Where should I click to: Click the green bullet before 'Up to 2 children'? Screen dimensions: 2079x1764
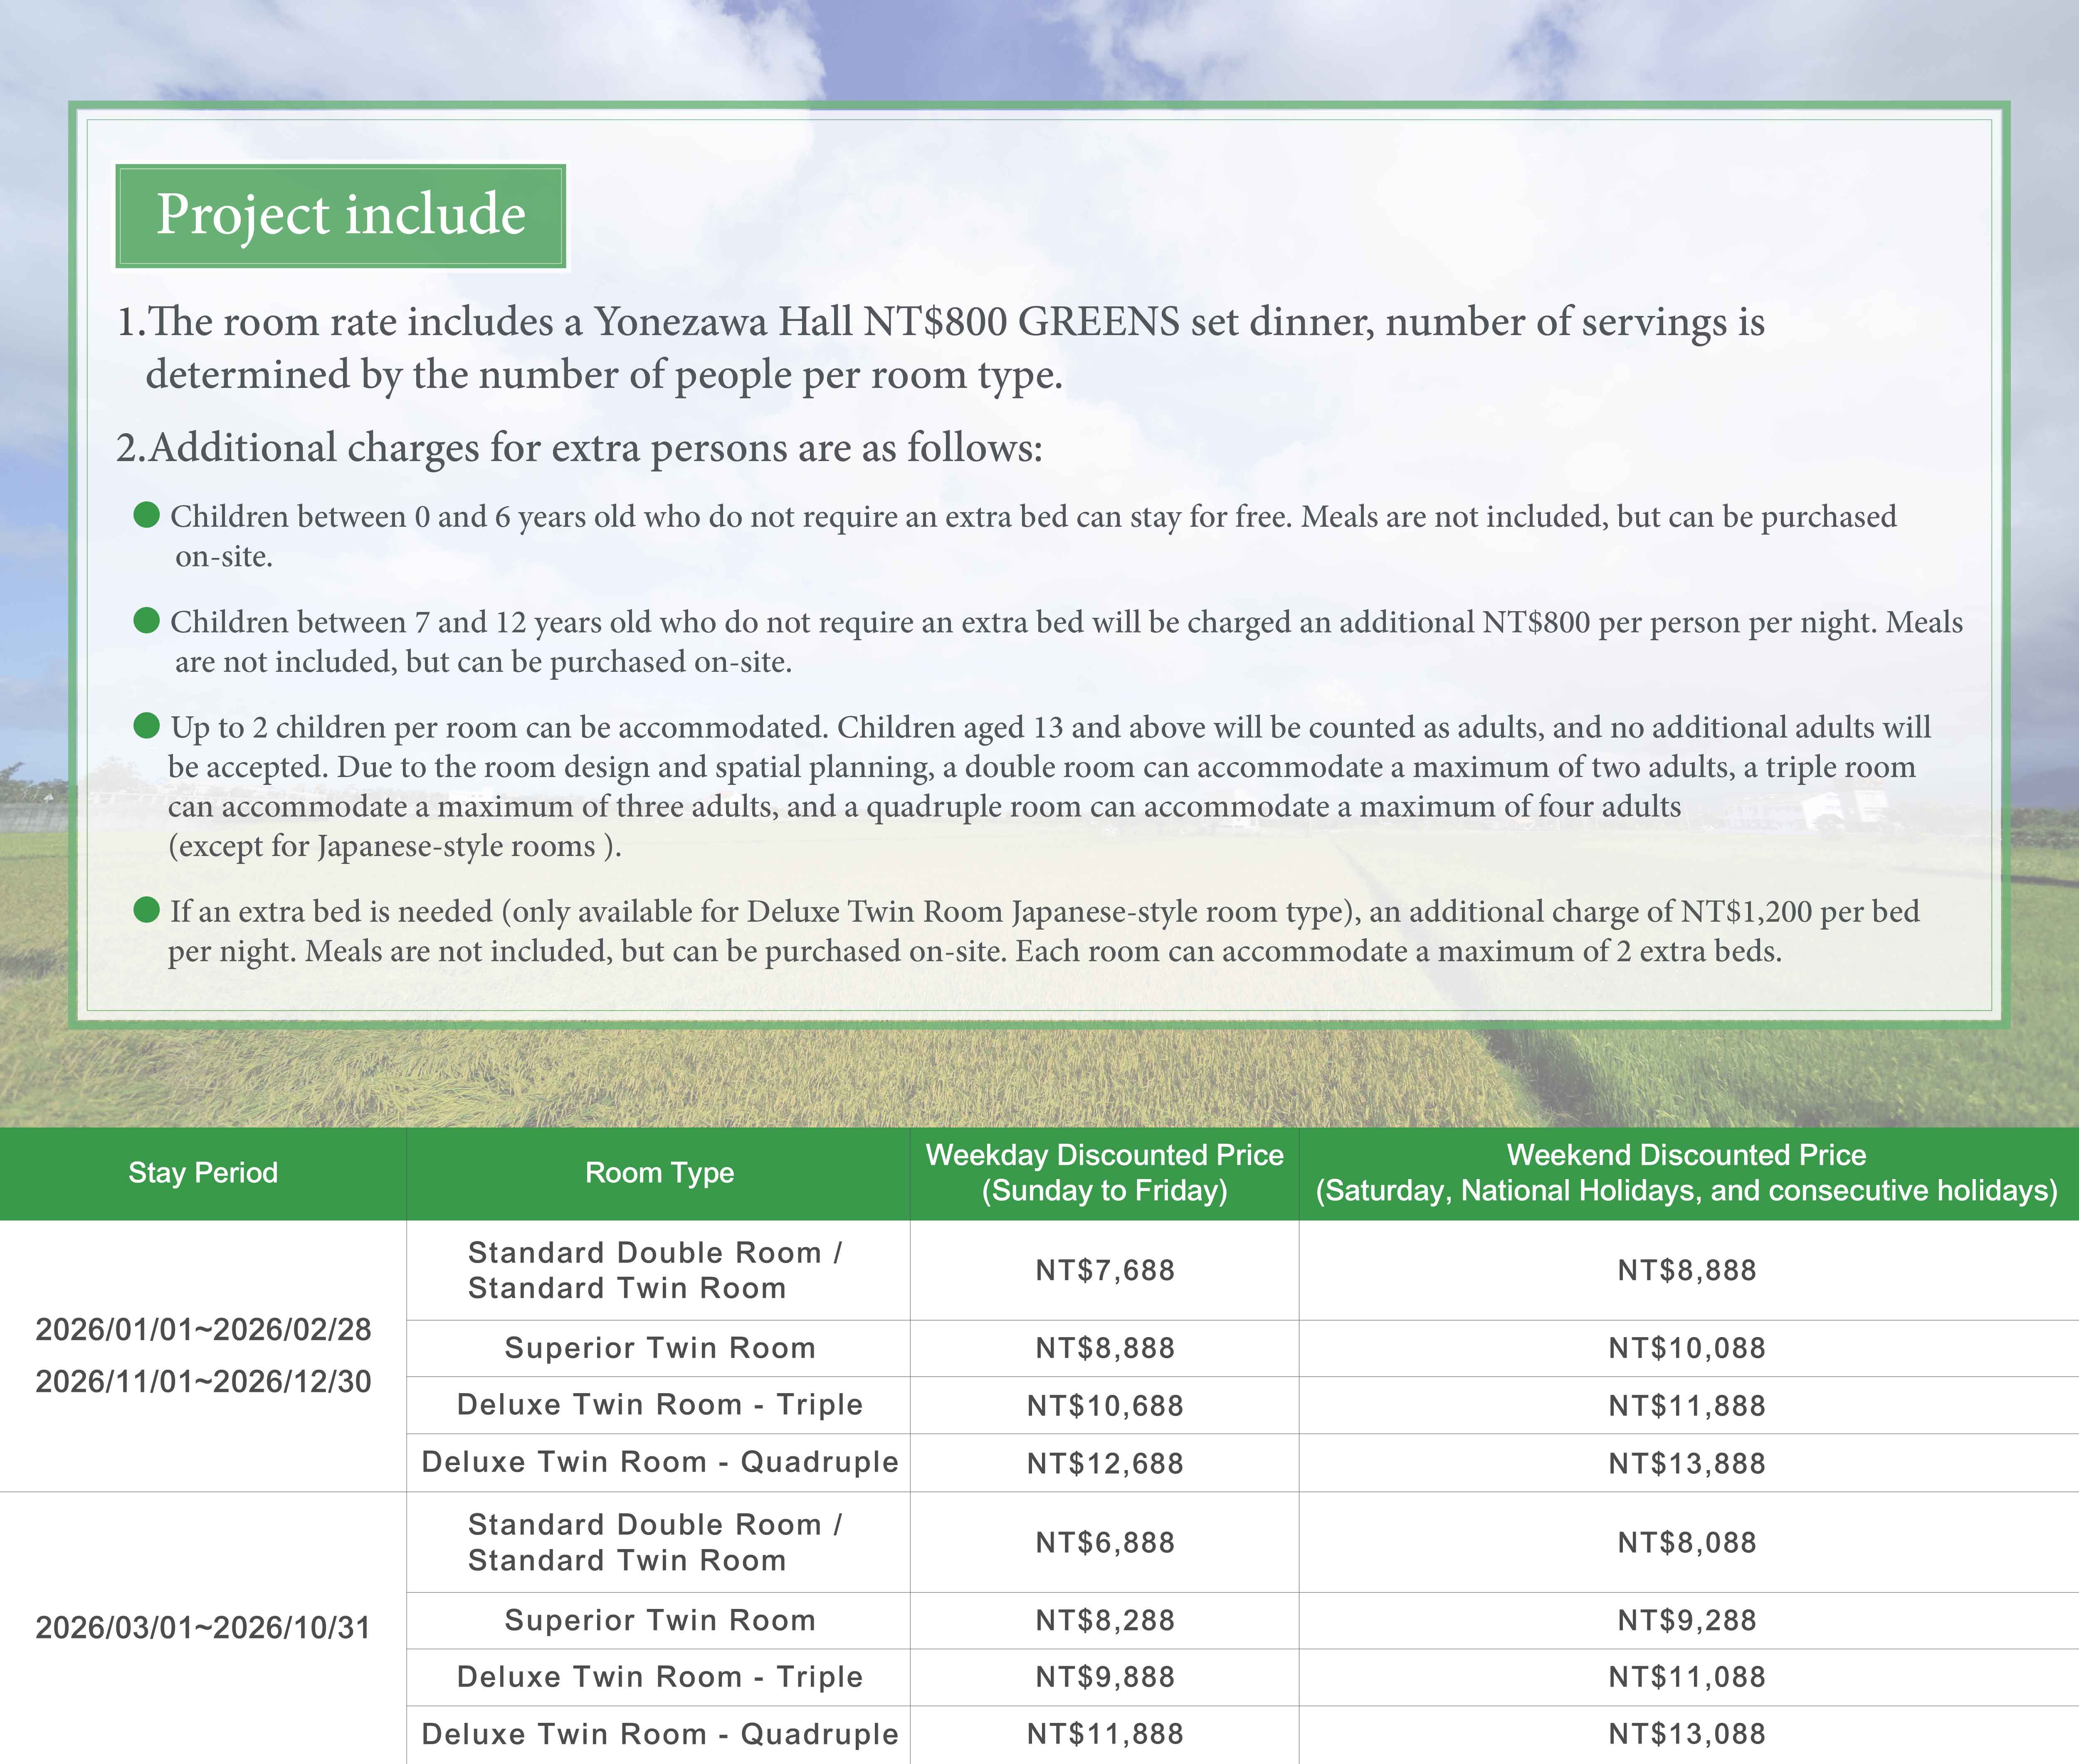147,725
